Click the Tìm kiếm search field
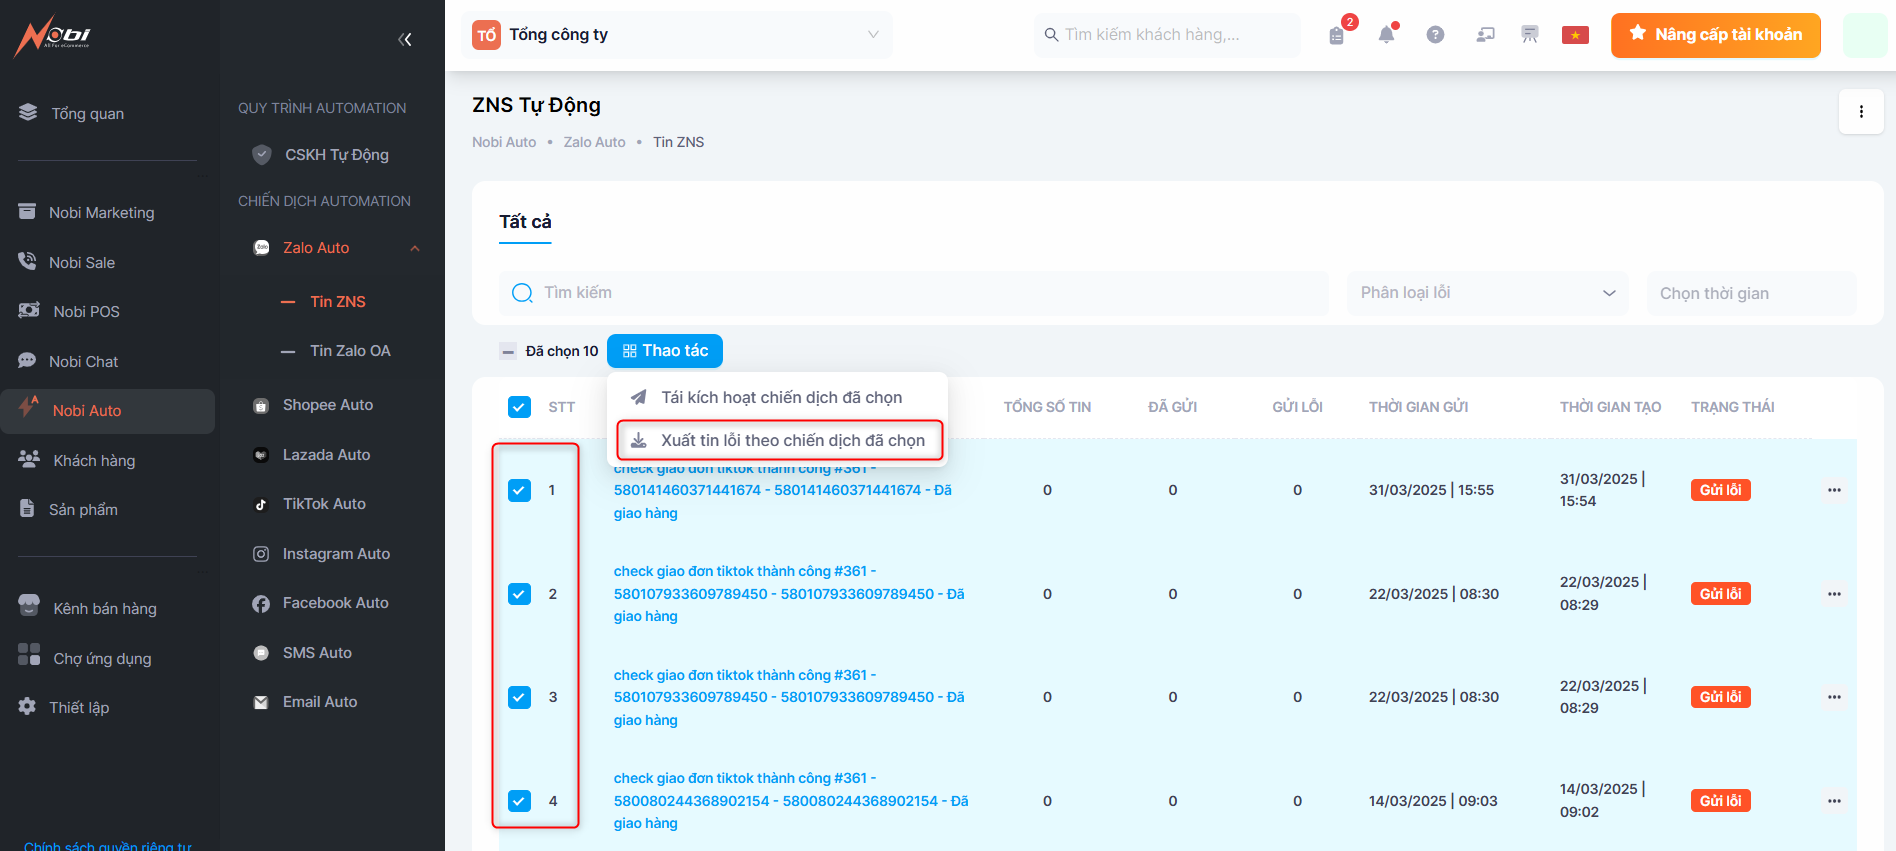1896x851 pixels. pyautogui.click(x=914, y=293)
